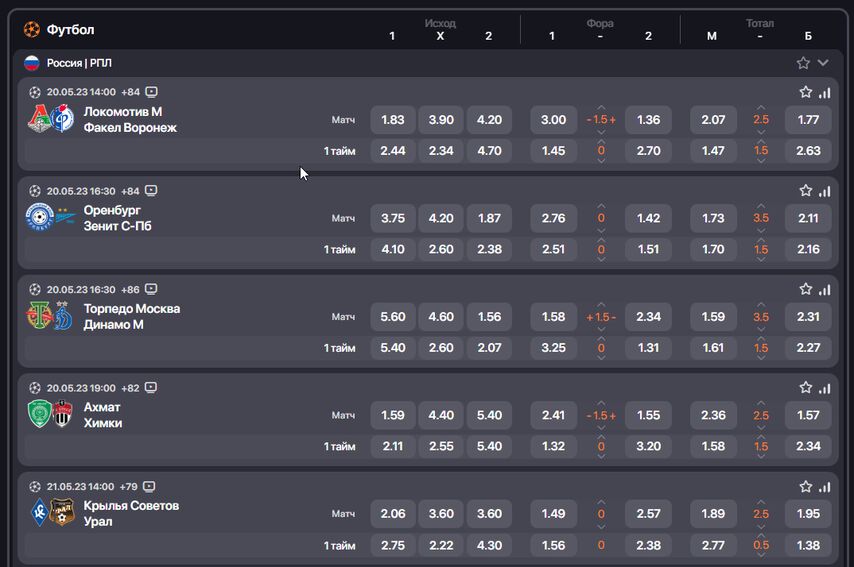Image resolution: width=854 pixels, height=567 pixels.
Task: Choose Торпедо Москва win odds 5.60
Action: point(393,316)
